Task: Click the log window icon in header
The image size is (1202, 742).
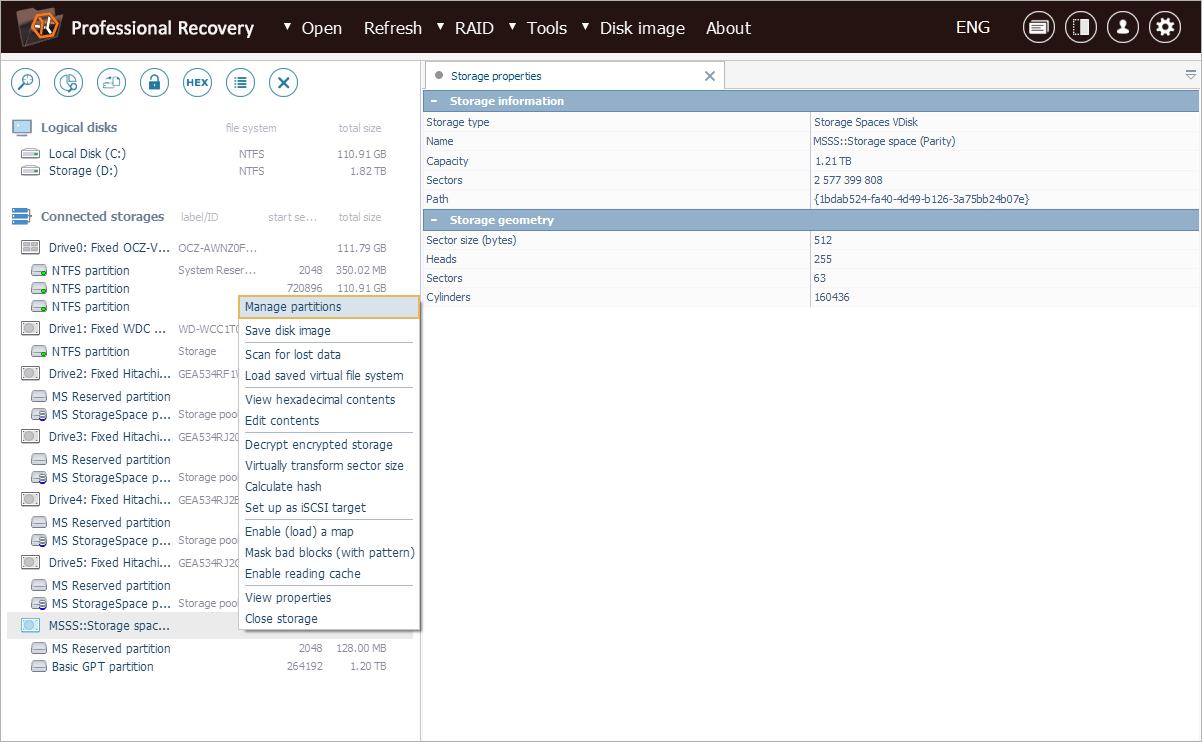Action: coord(1039,28)
